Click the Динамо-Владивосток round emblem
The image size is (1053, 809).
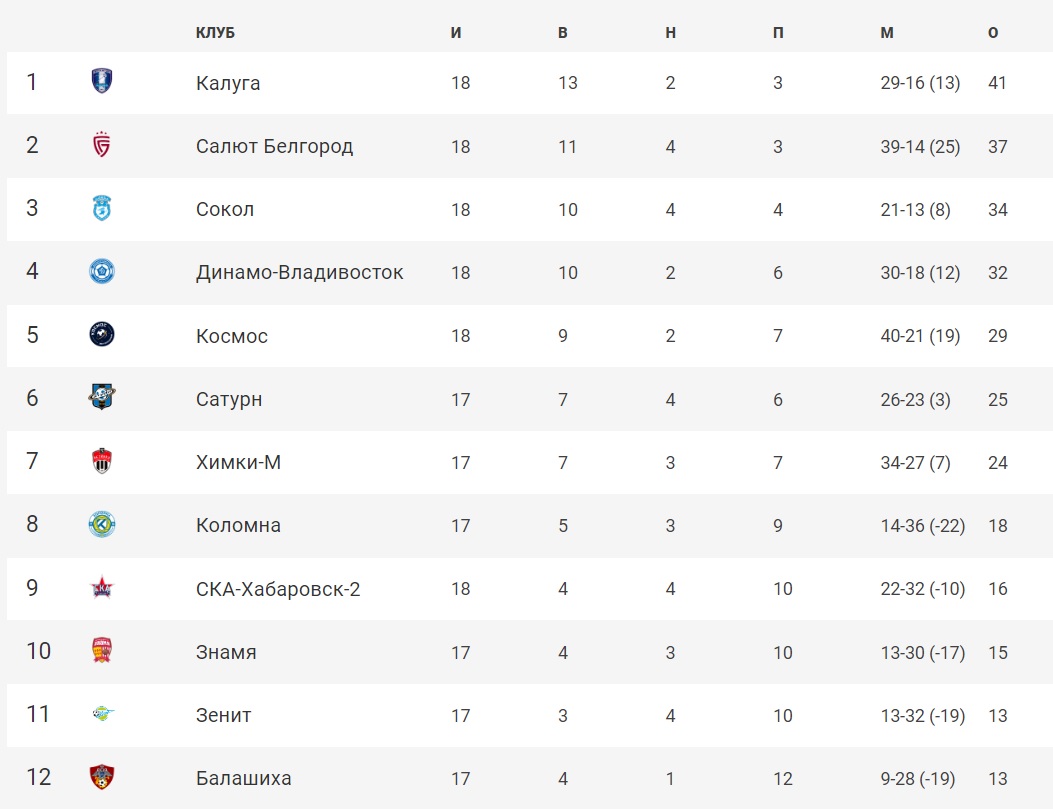click(102, 271)
